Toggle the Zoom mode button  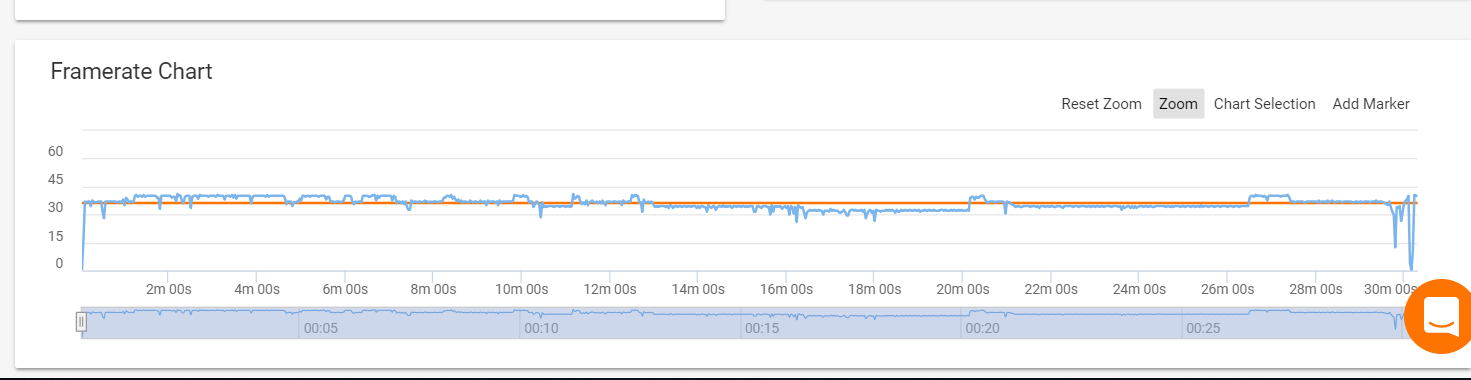1178,104
